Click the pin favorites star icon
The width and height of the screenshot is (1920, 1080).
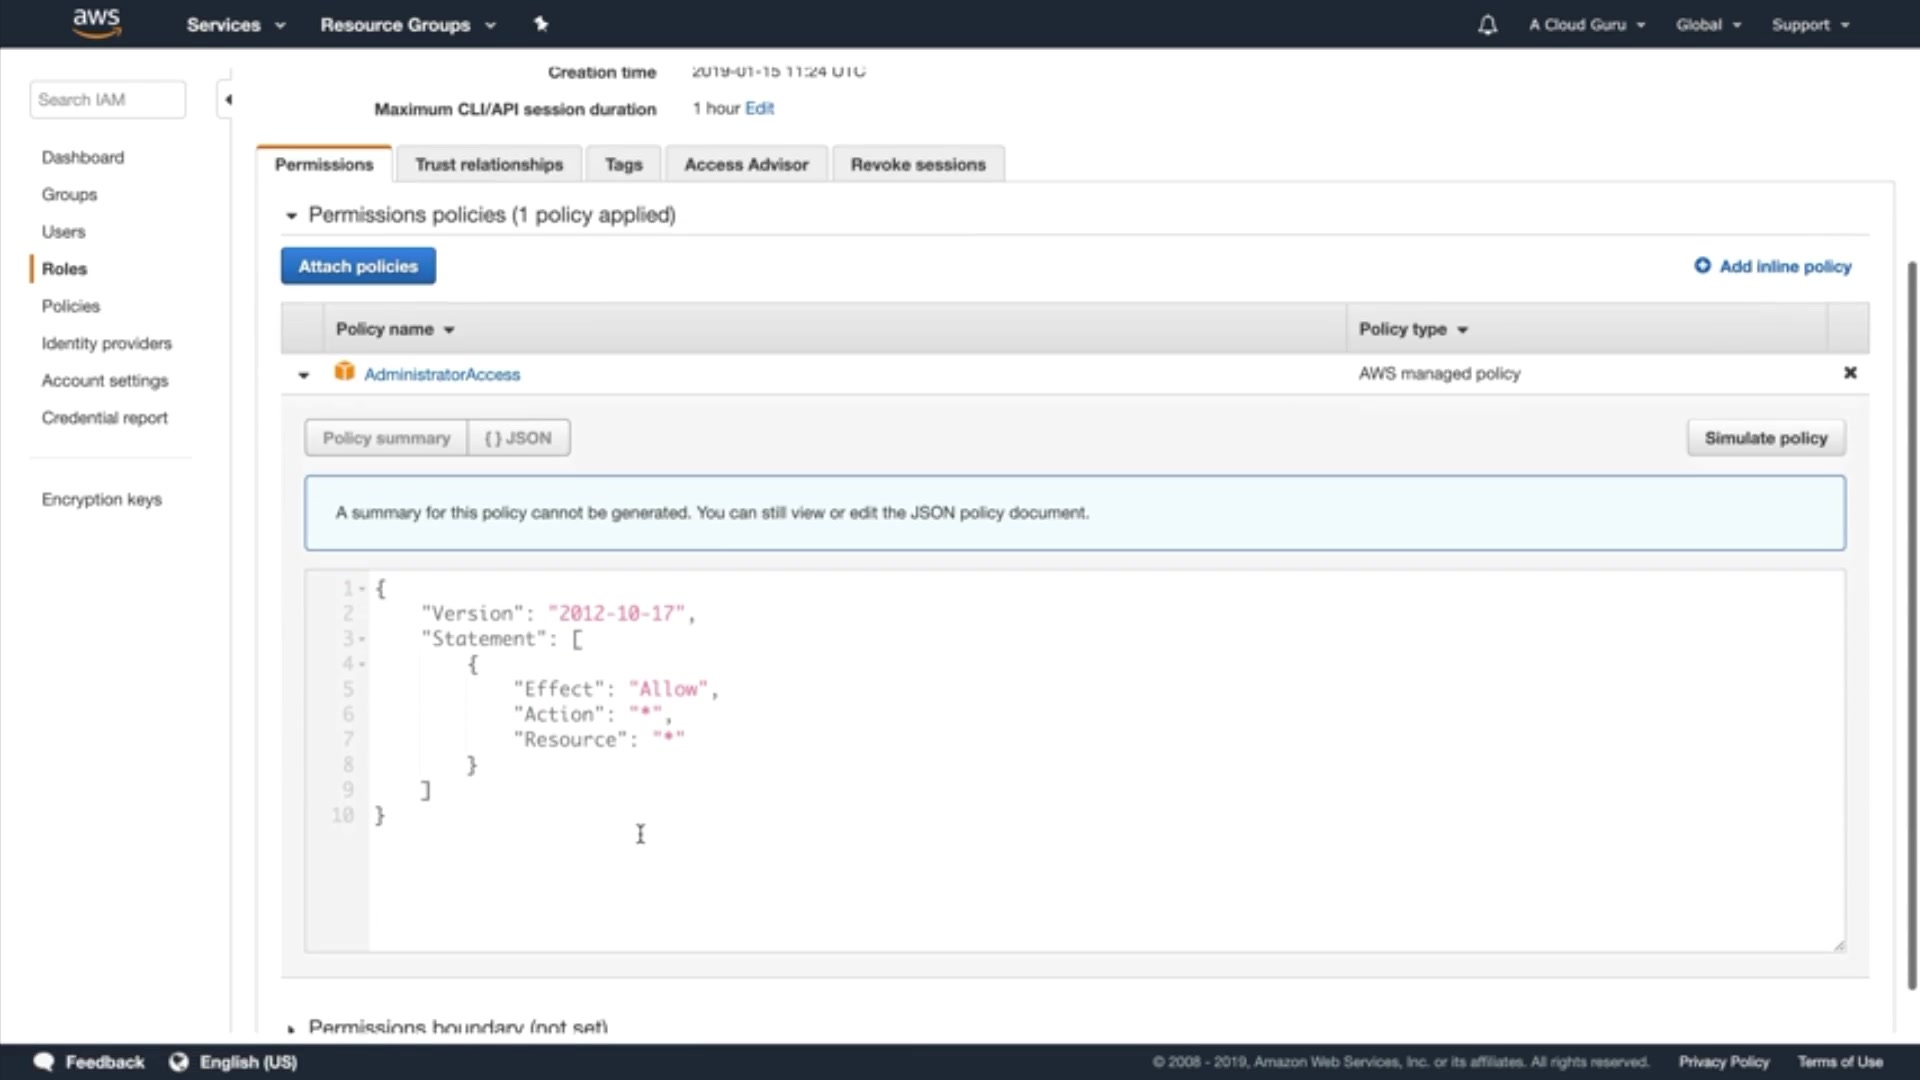541,24
